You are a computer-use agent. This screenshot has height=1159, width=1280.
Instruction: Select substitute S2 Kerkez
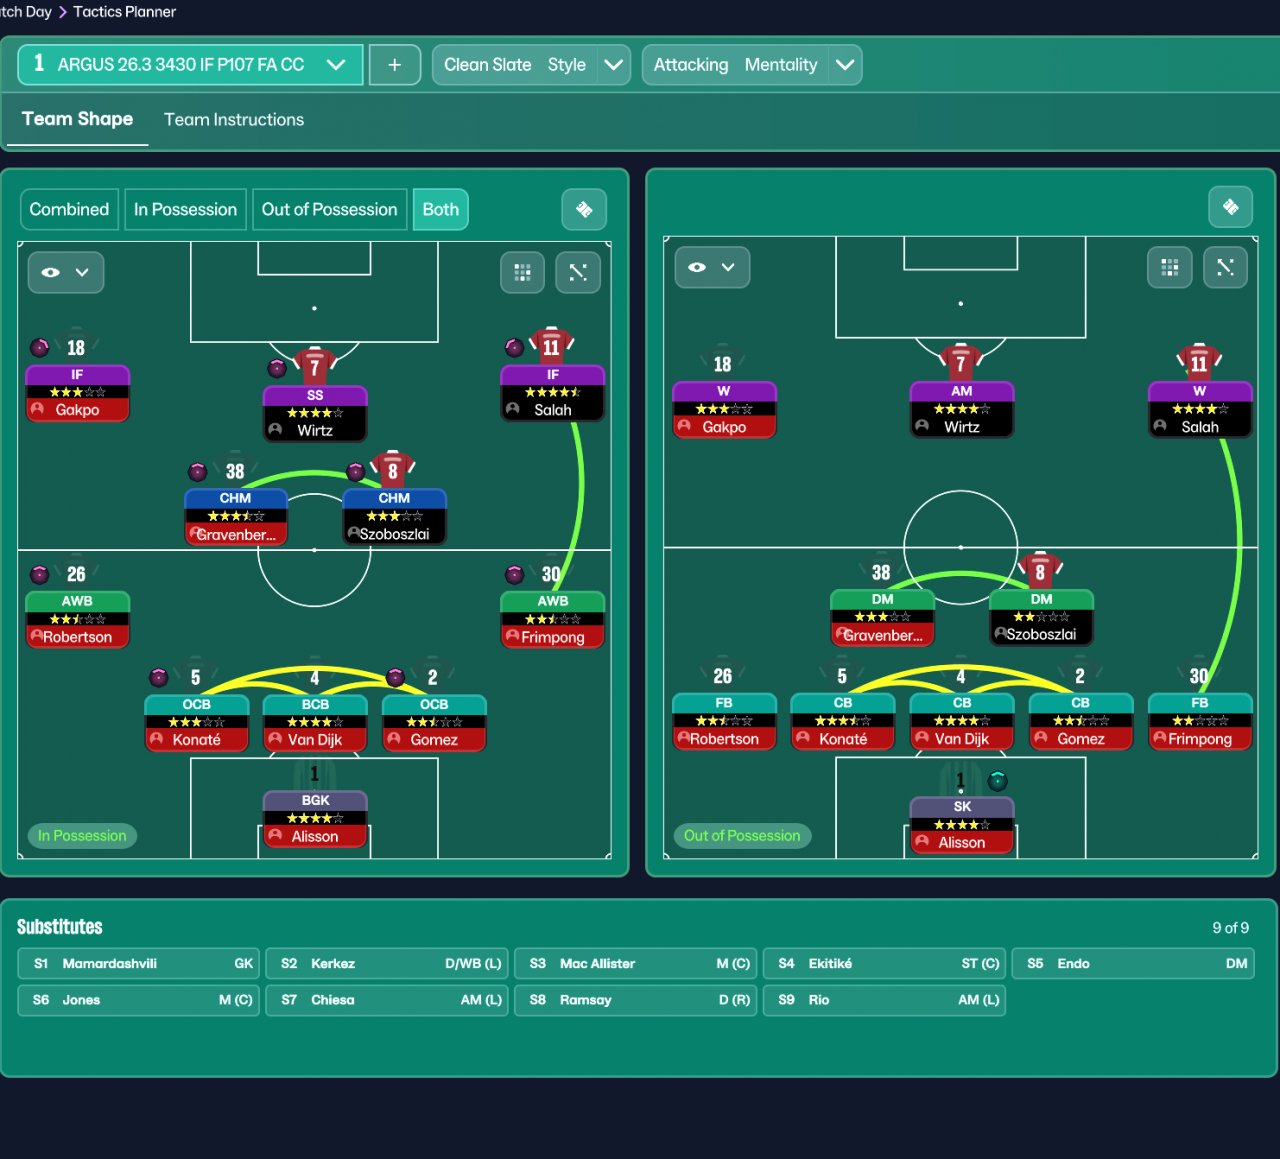pos(387,964)
